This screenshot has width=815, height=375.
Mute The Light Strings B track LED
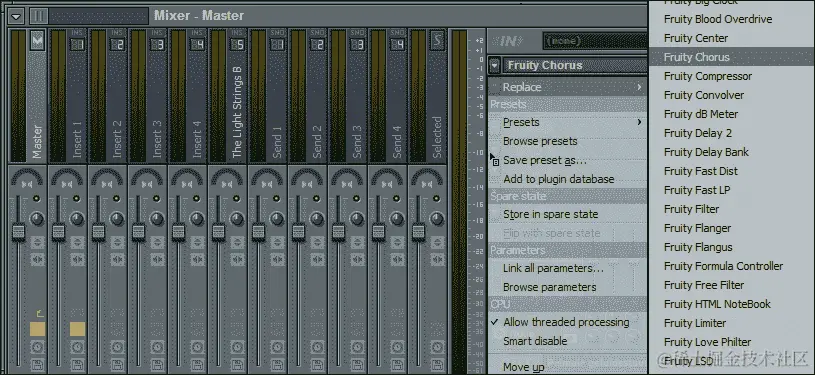tap(236, 199)
